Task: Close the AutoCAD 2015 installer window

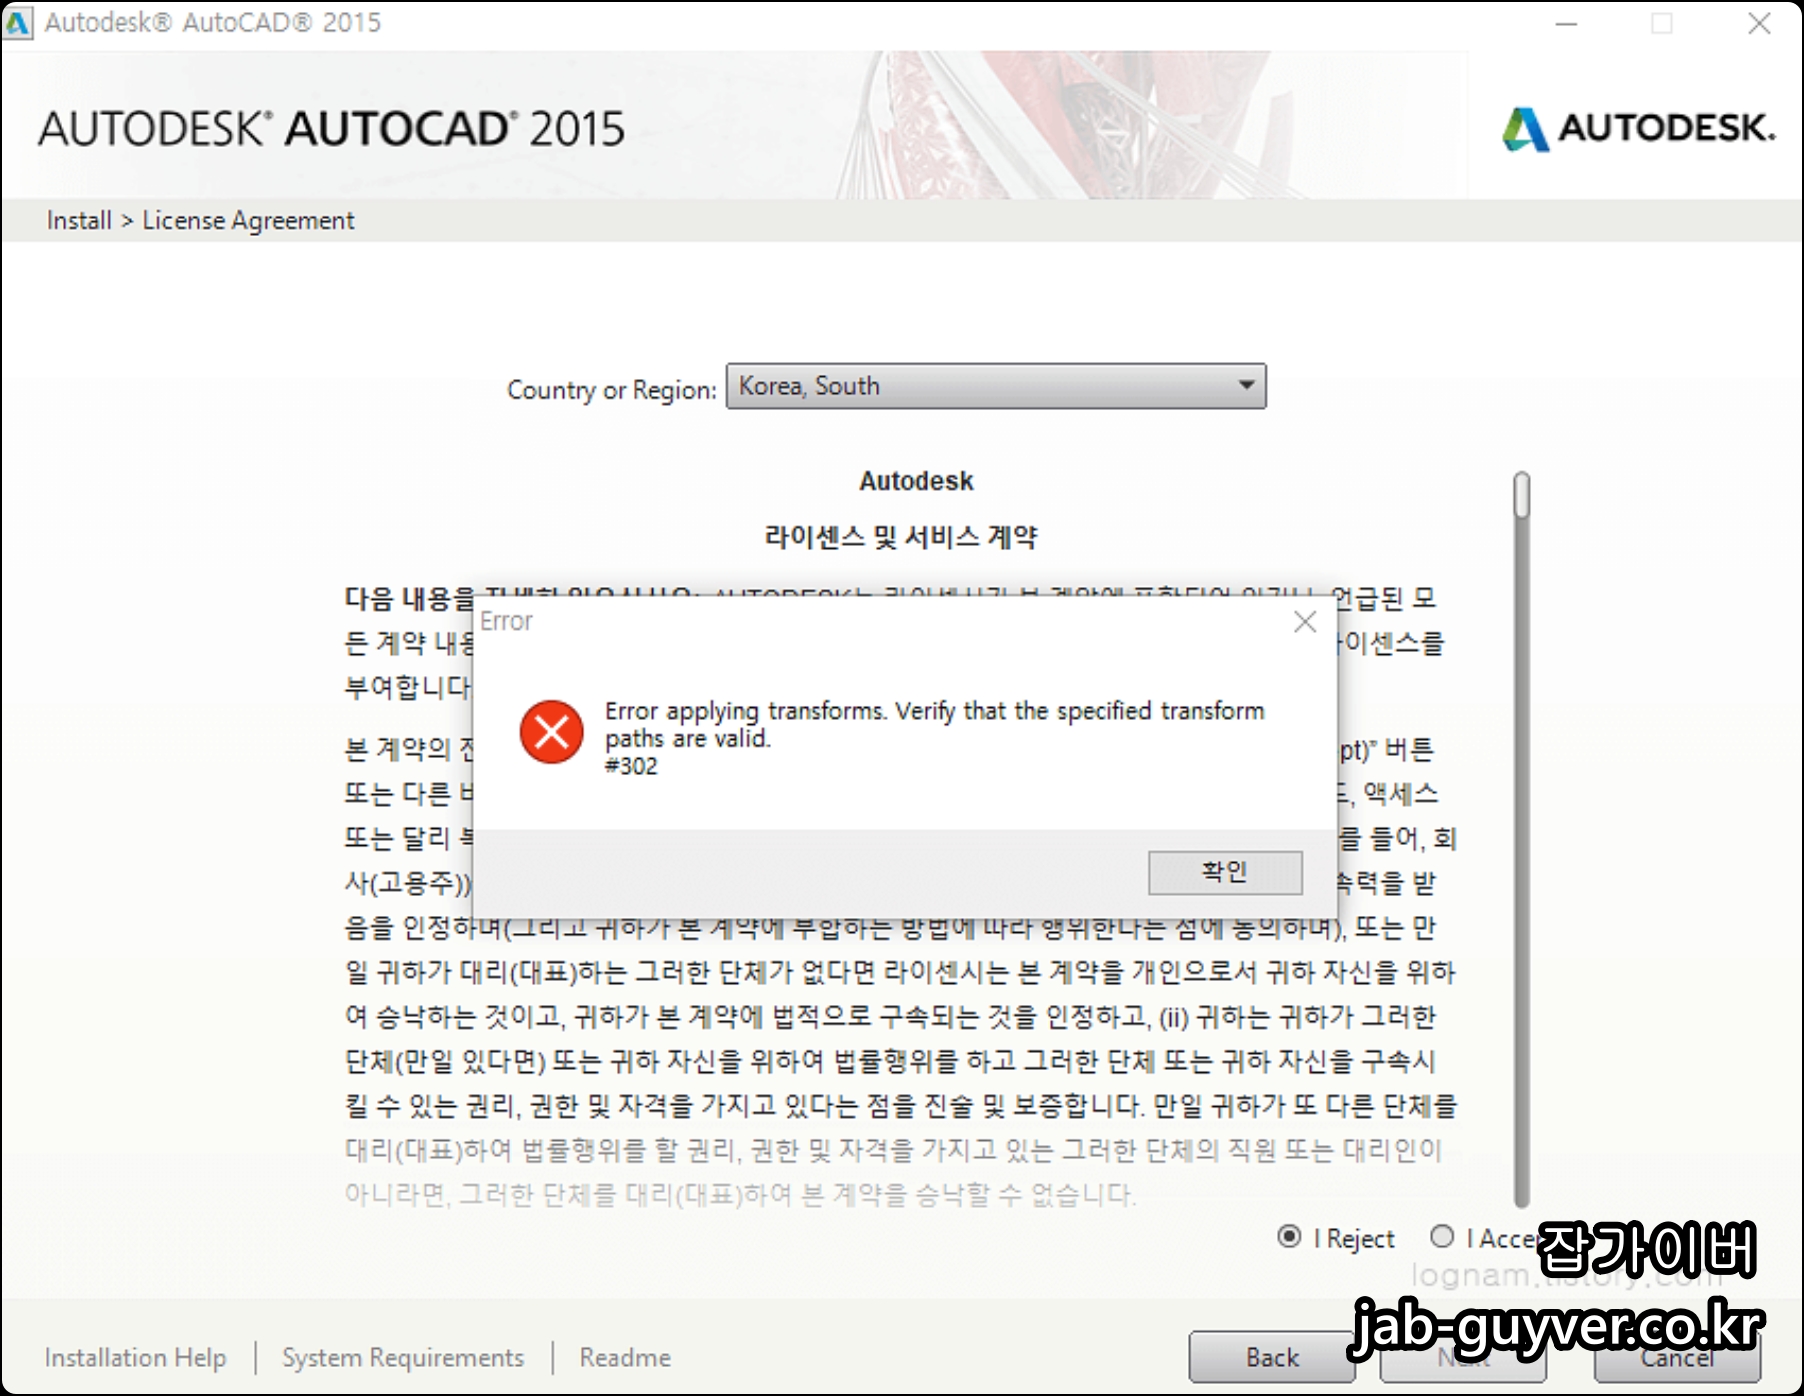Action: coord(1759,23)
